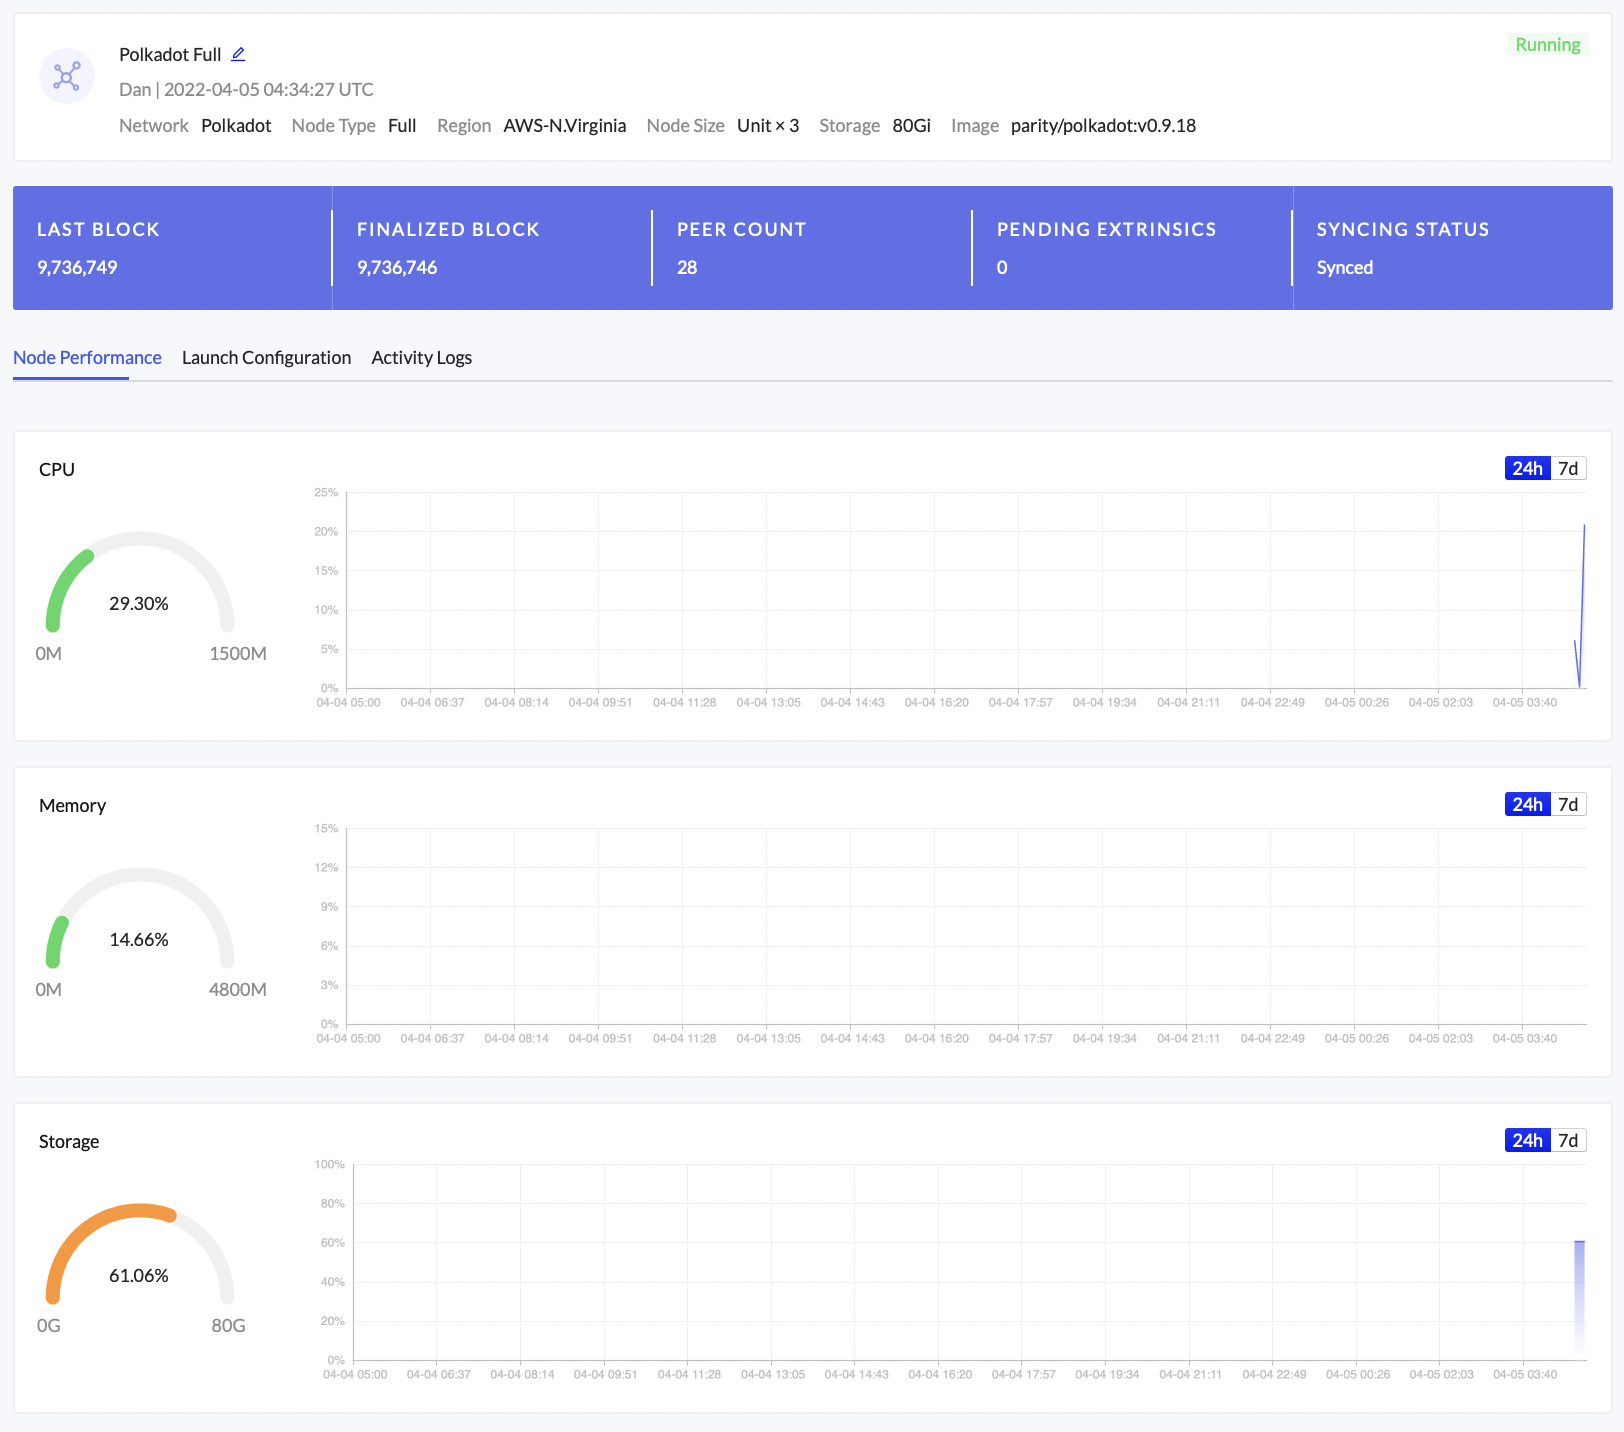Click the pencil edit icon beside Polkadot Full
The image size is (1624, 1432).
tap(238, 54)
